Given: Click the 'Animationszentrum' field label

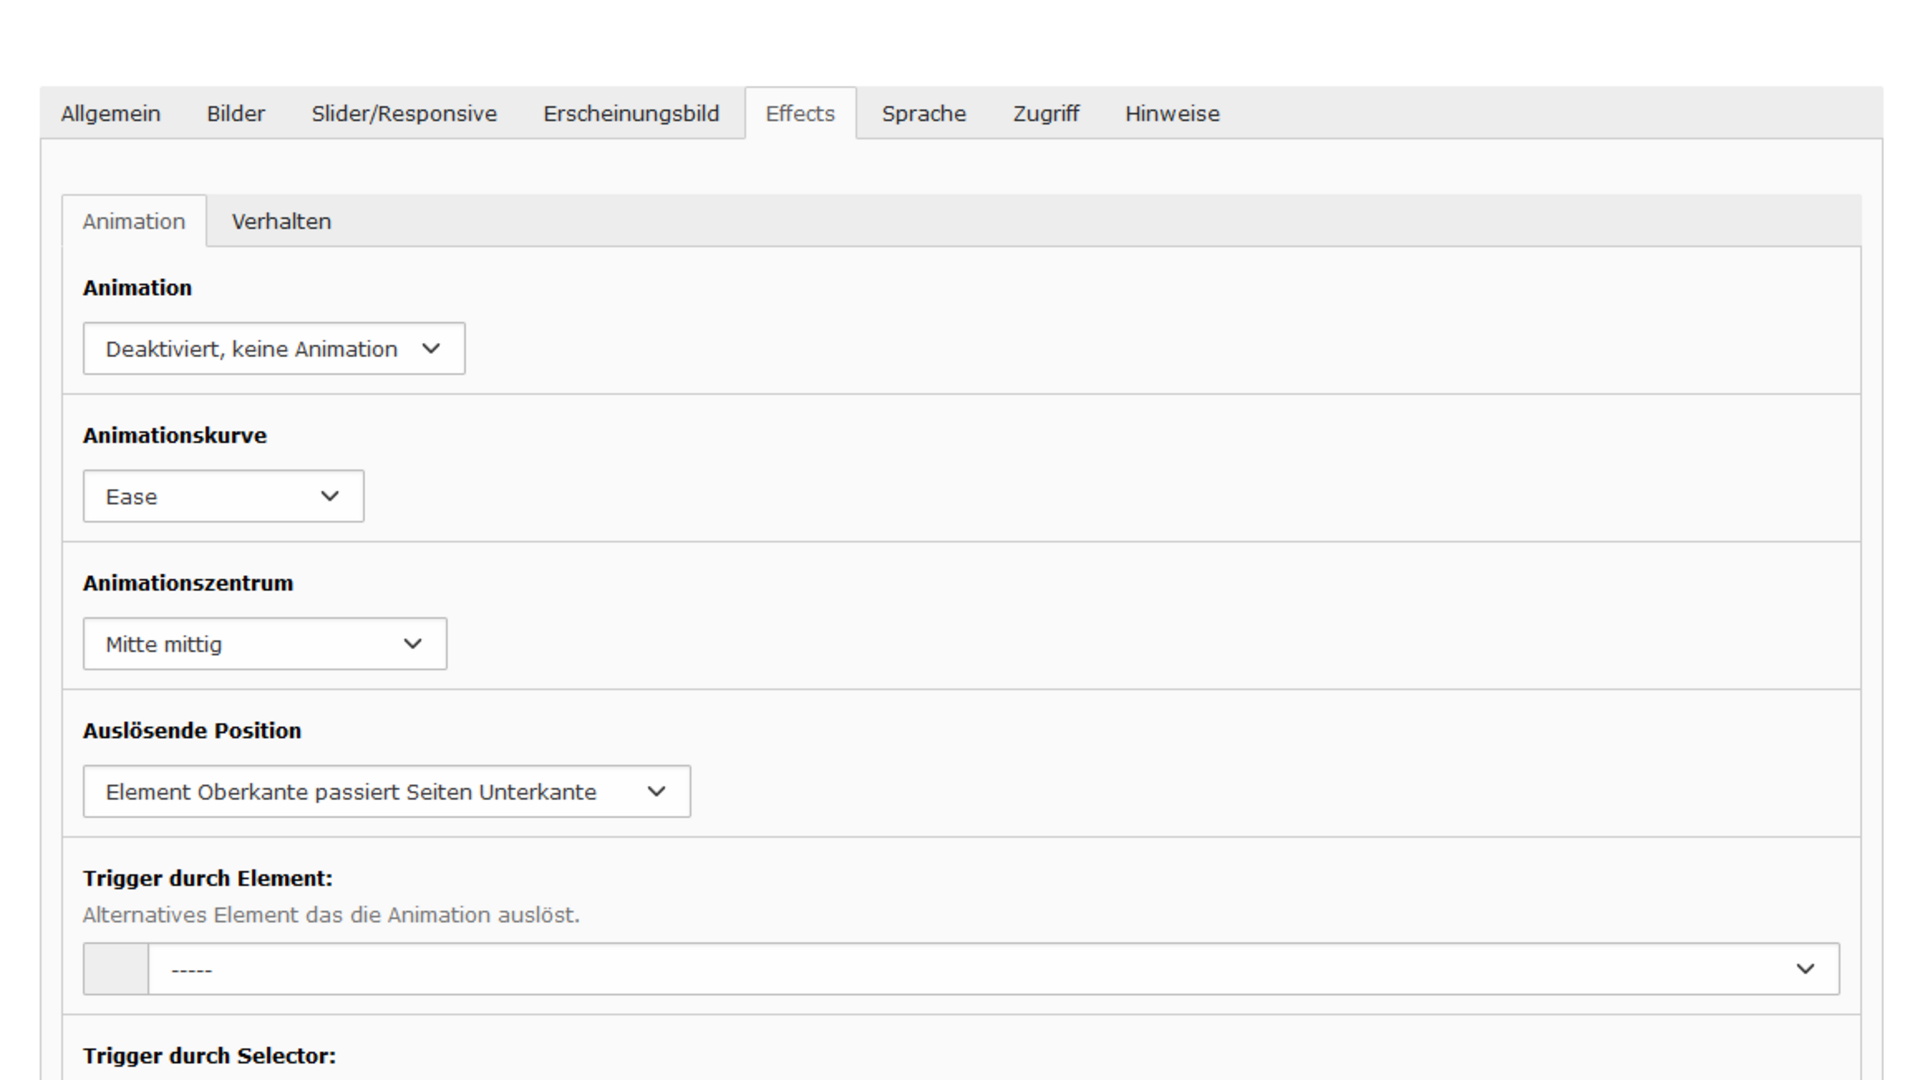Looking at the screenshot, I should (x=188, y=584).
